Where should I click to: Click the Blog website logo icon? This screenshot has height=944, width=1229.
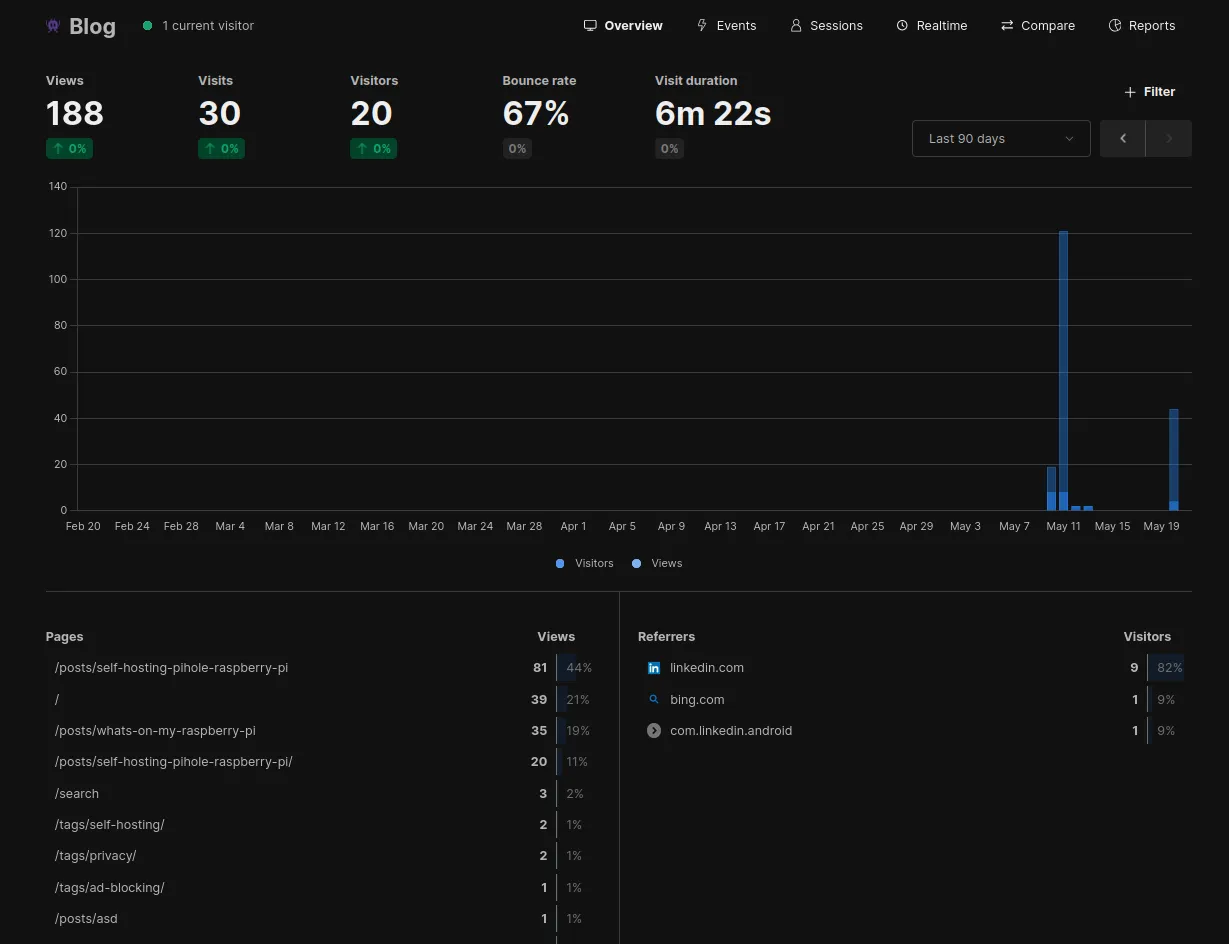click(x=53, y=26)
